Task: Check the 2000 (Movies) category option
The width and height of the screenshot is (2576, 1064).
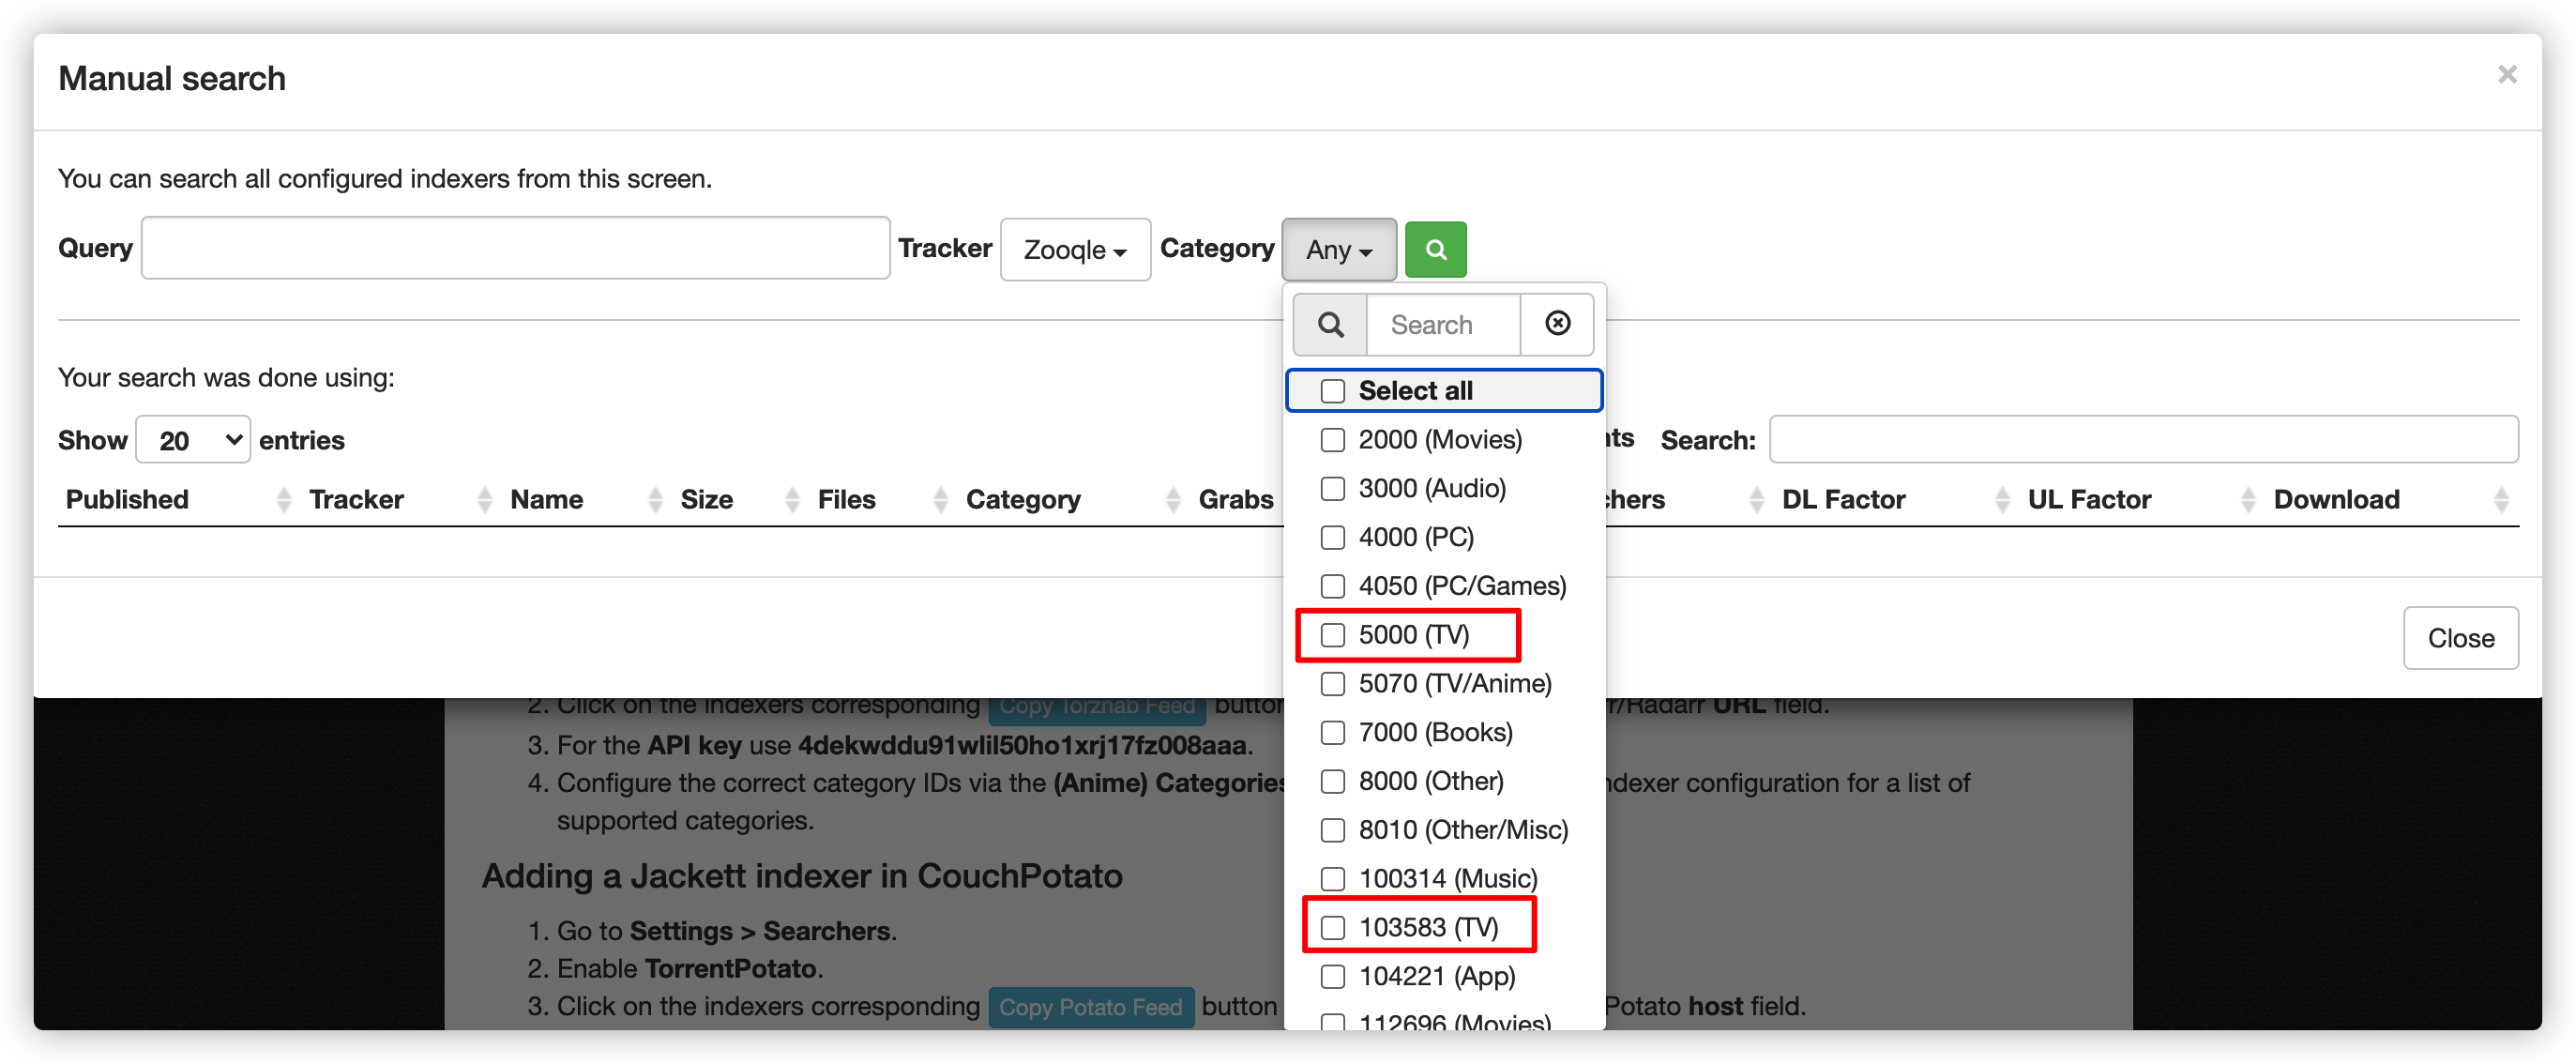Action: 1332,440
